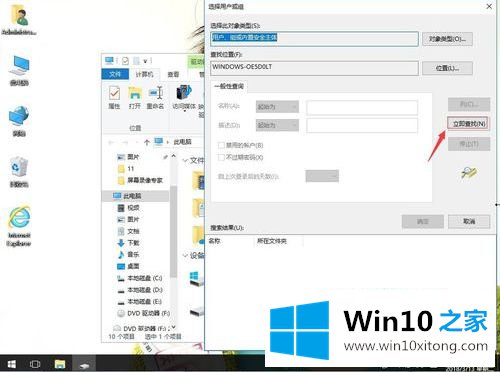Click the 访问媒体 access media ribbon icon
500x372 pixels.
tap(184, 97)
